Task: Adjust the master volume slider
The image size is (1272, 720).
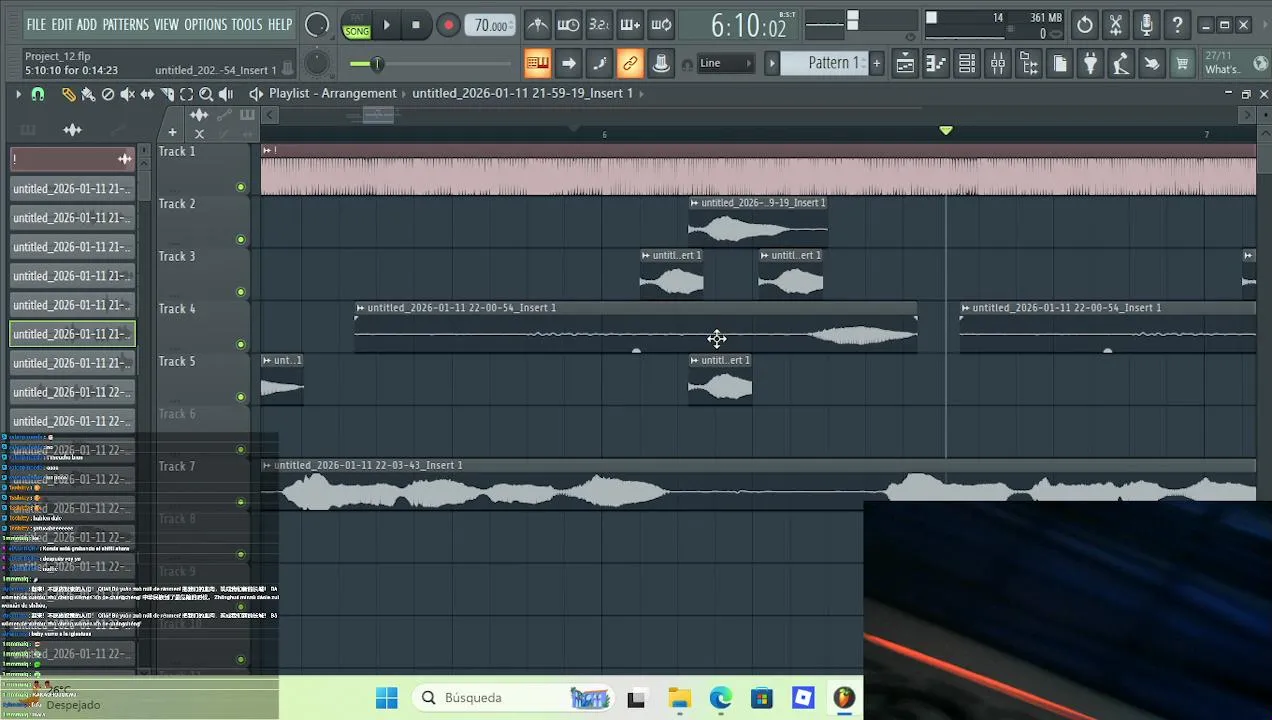Action: (376, 64)
